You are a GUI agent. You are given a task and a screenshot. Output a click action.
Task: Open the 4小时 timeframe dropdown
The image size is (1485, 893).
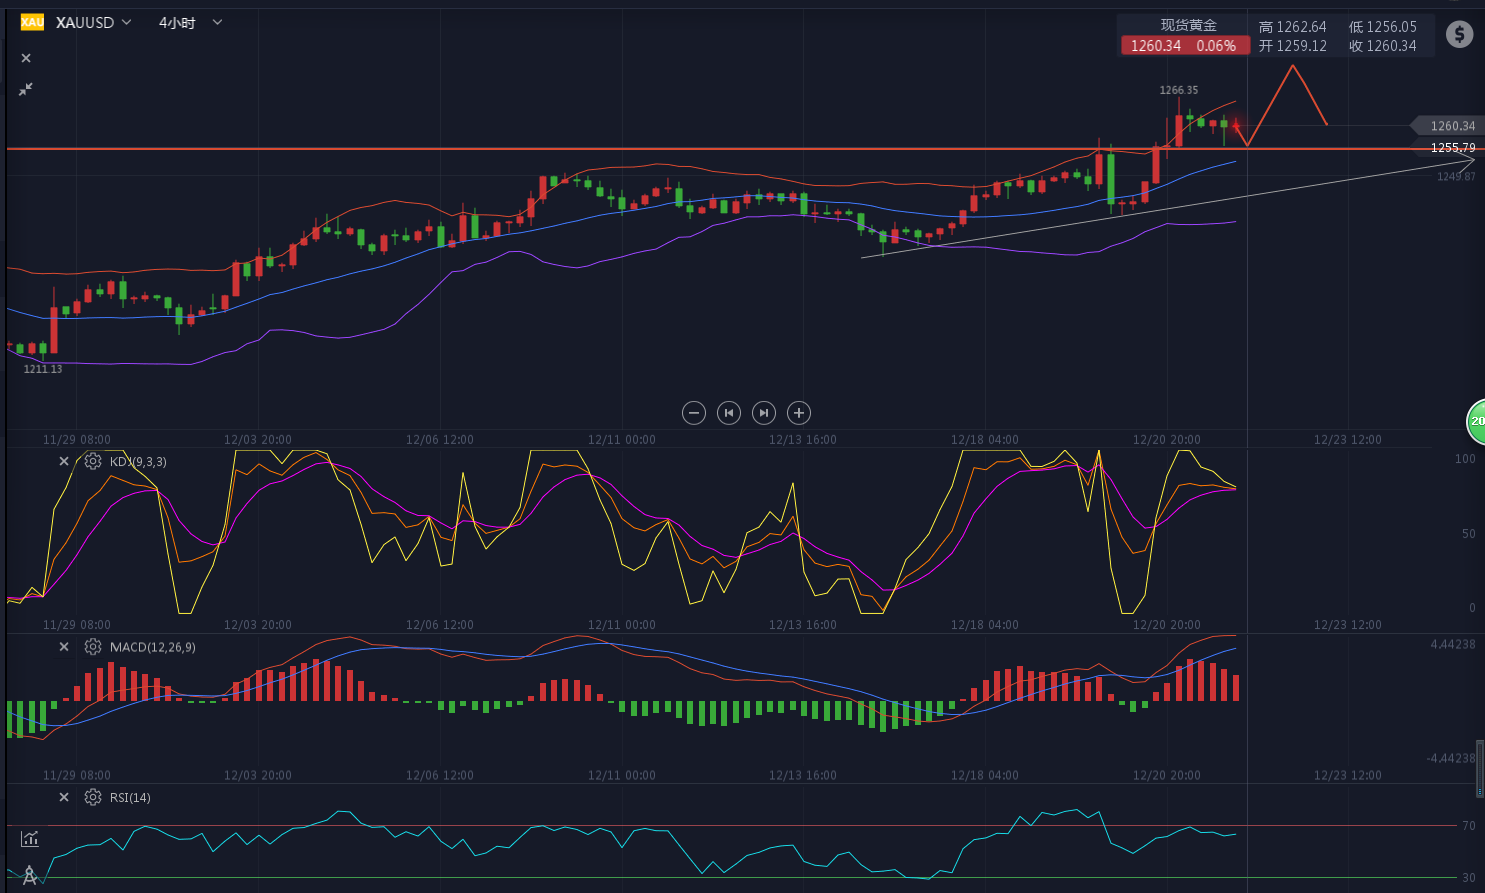(190, 22)
